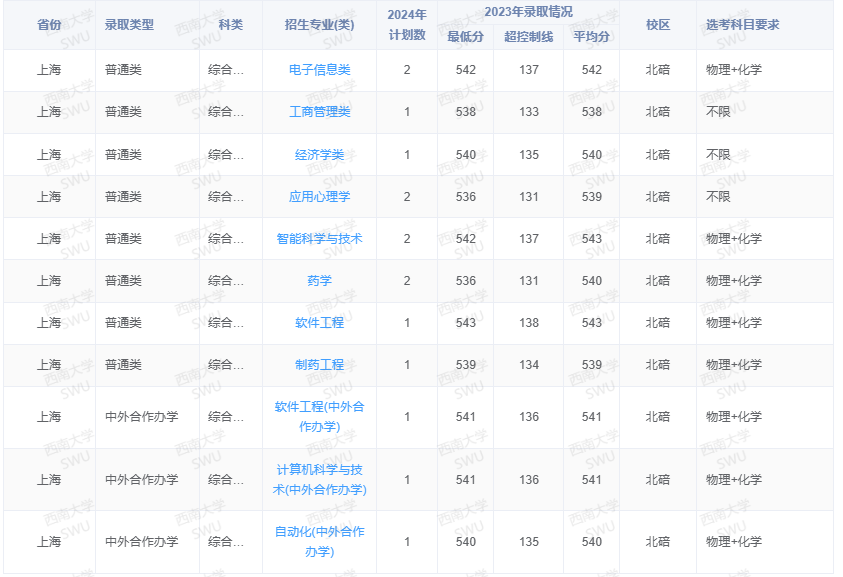Viewport: 843px width, 577px height.
Task: Open the 药学 major link
Action: tap(319, 280)
